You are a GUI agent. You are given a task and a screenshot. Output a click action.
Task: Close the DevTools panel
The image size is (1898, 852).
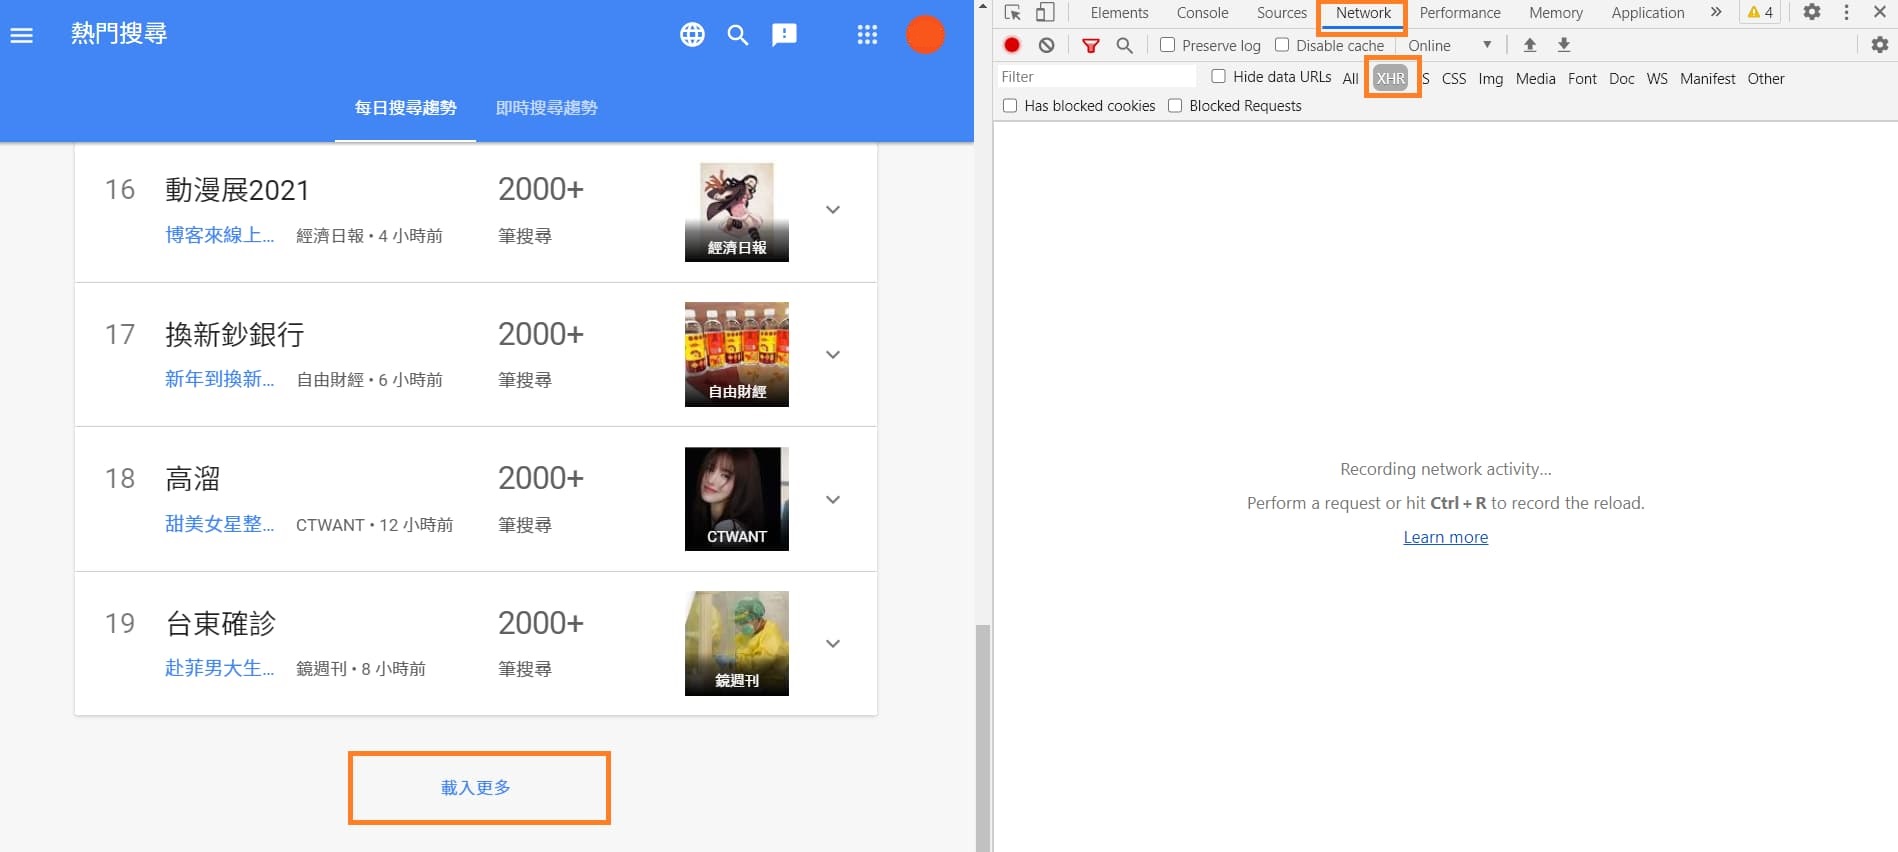tap(1880, 12)
